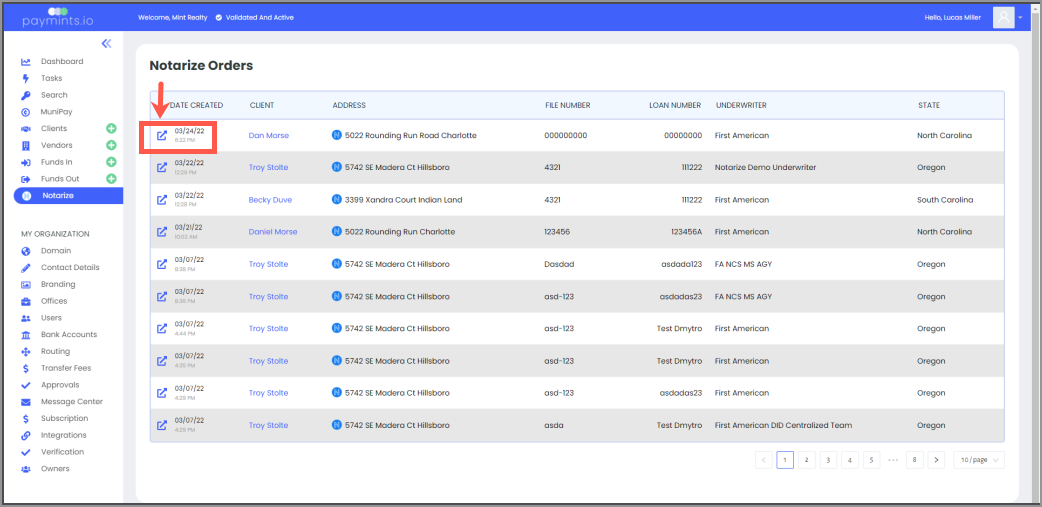This screenshot has width=1042, height=507.
Task: Open the Becky Duve order link icon
Action: (161, 199)
